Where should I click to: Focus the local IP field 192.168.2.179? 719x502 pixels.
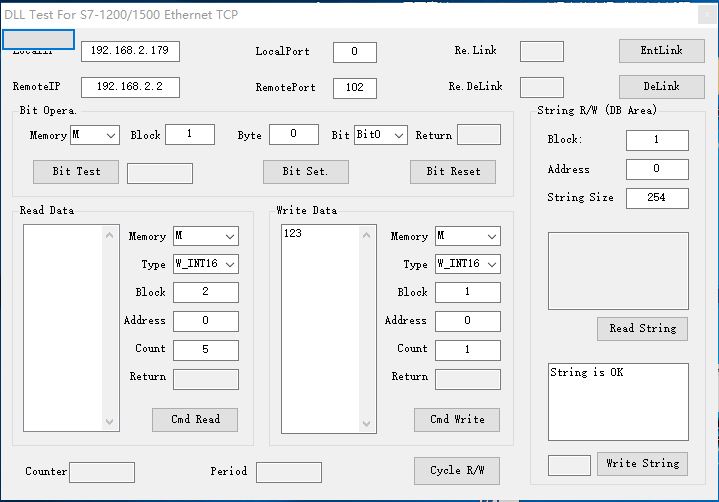[130, 51]
